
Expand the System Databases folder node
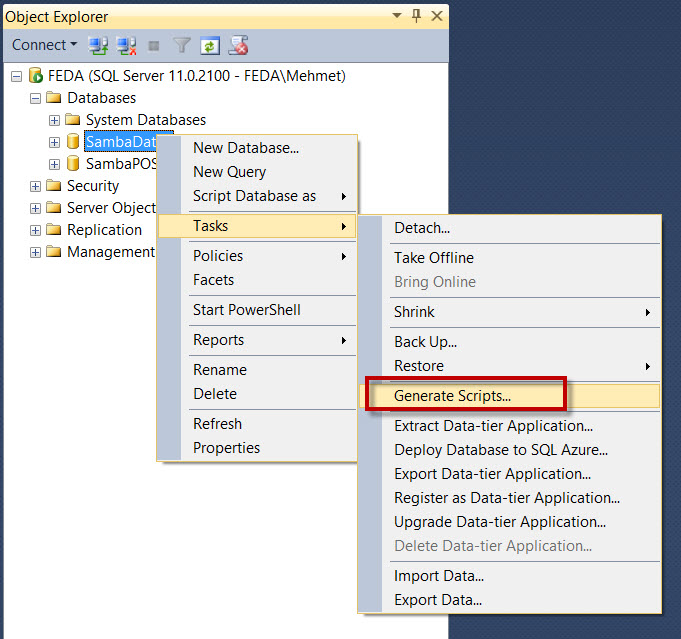[x=55, y=120]
